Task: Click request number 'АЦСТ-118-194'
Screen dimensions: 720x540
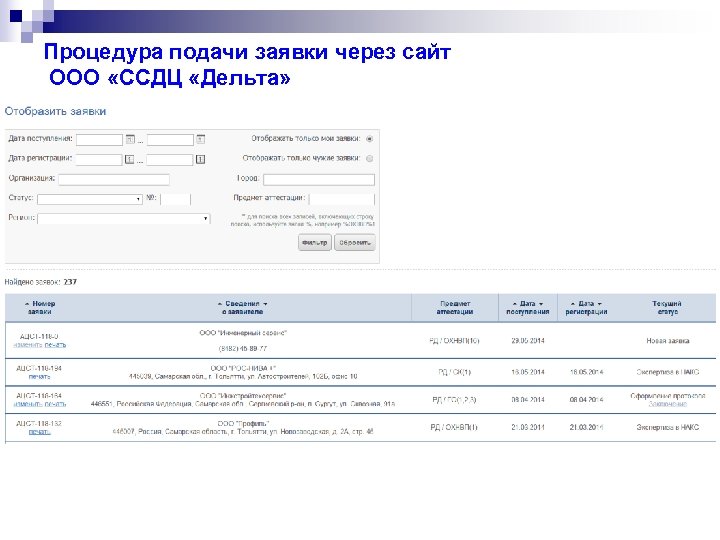Action: pos(39,368)
